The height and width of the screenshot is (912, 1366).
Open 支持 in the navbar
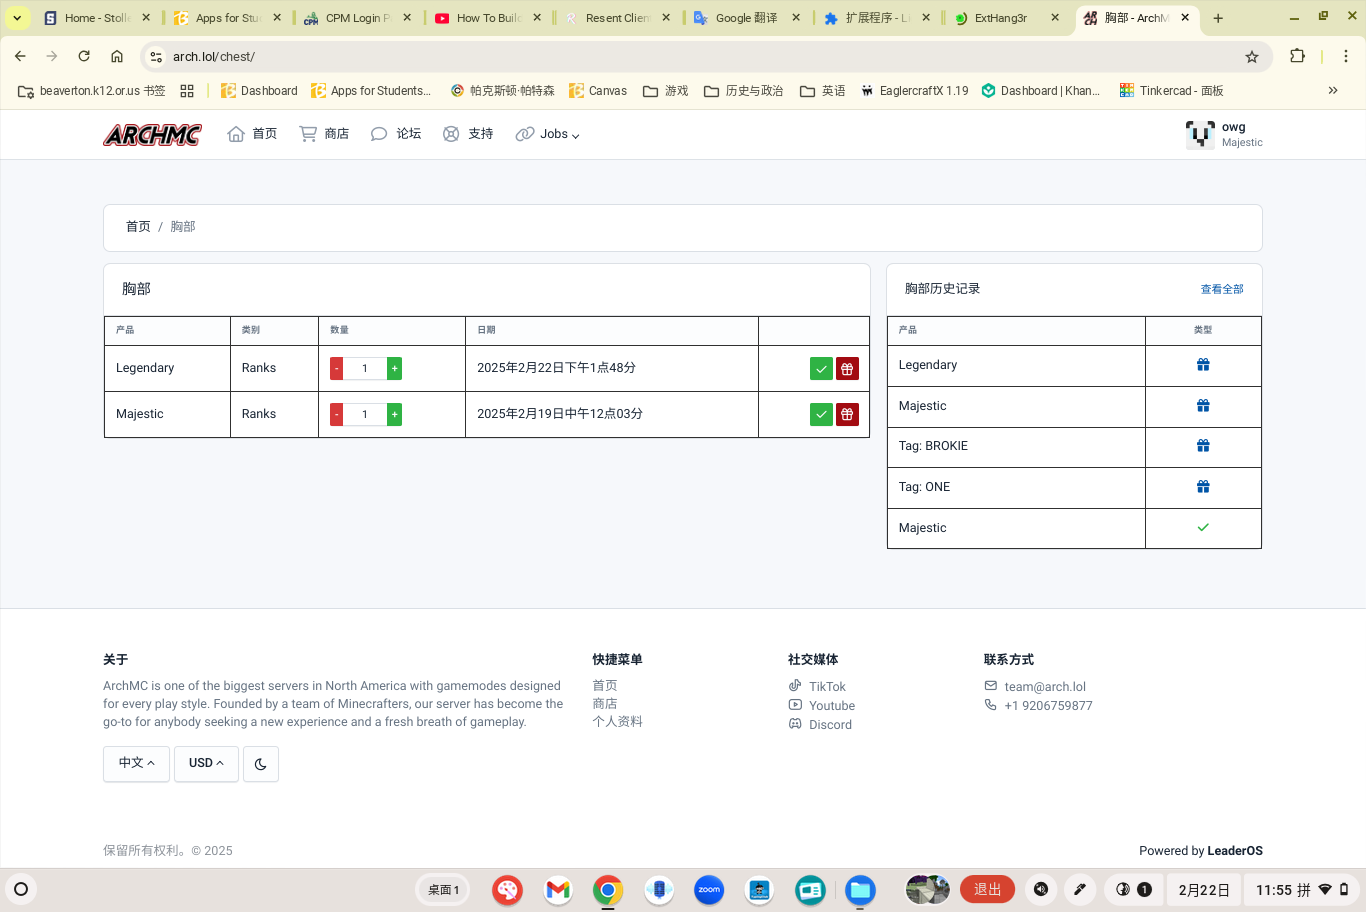pyautogui.click(x=468, y=134)
